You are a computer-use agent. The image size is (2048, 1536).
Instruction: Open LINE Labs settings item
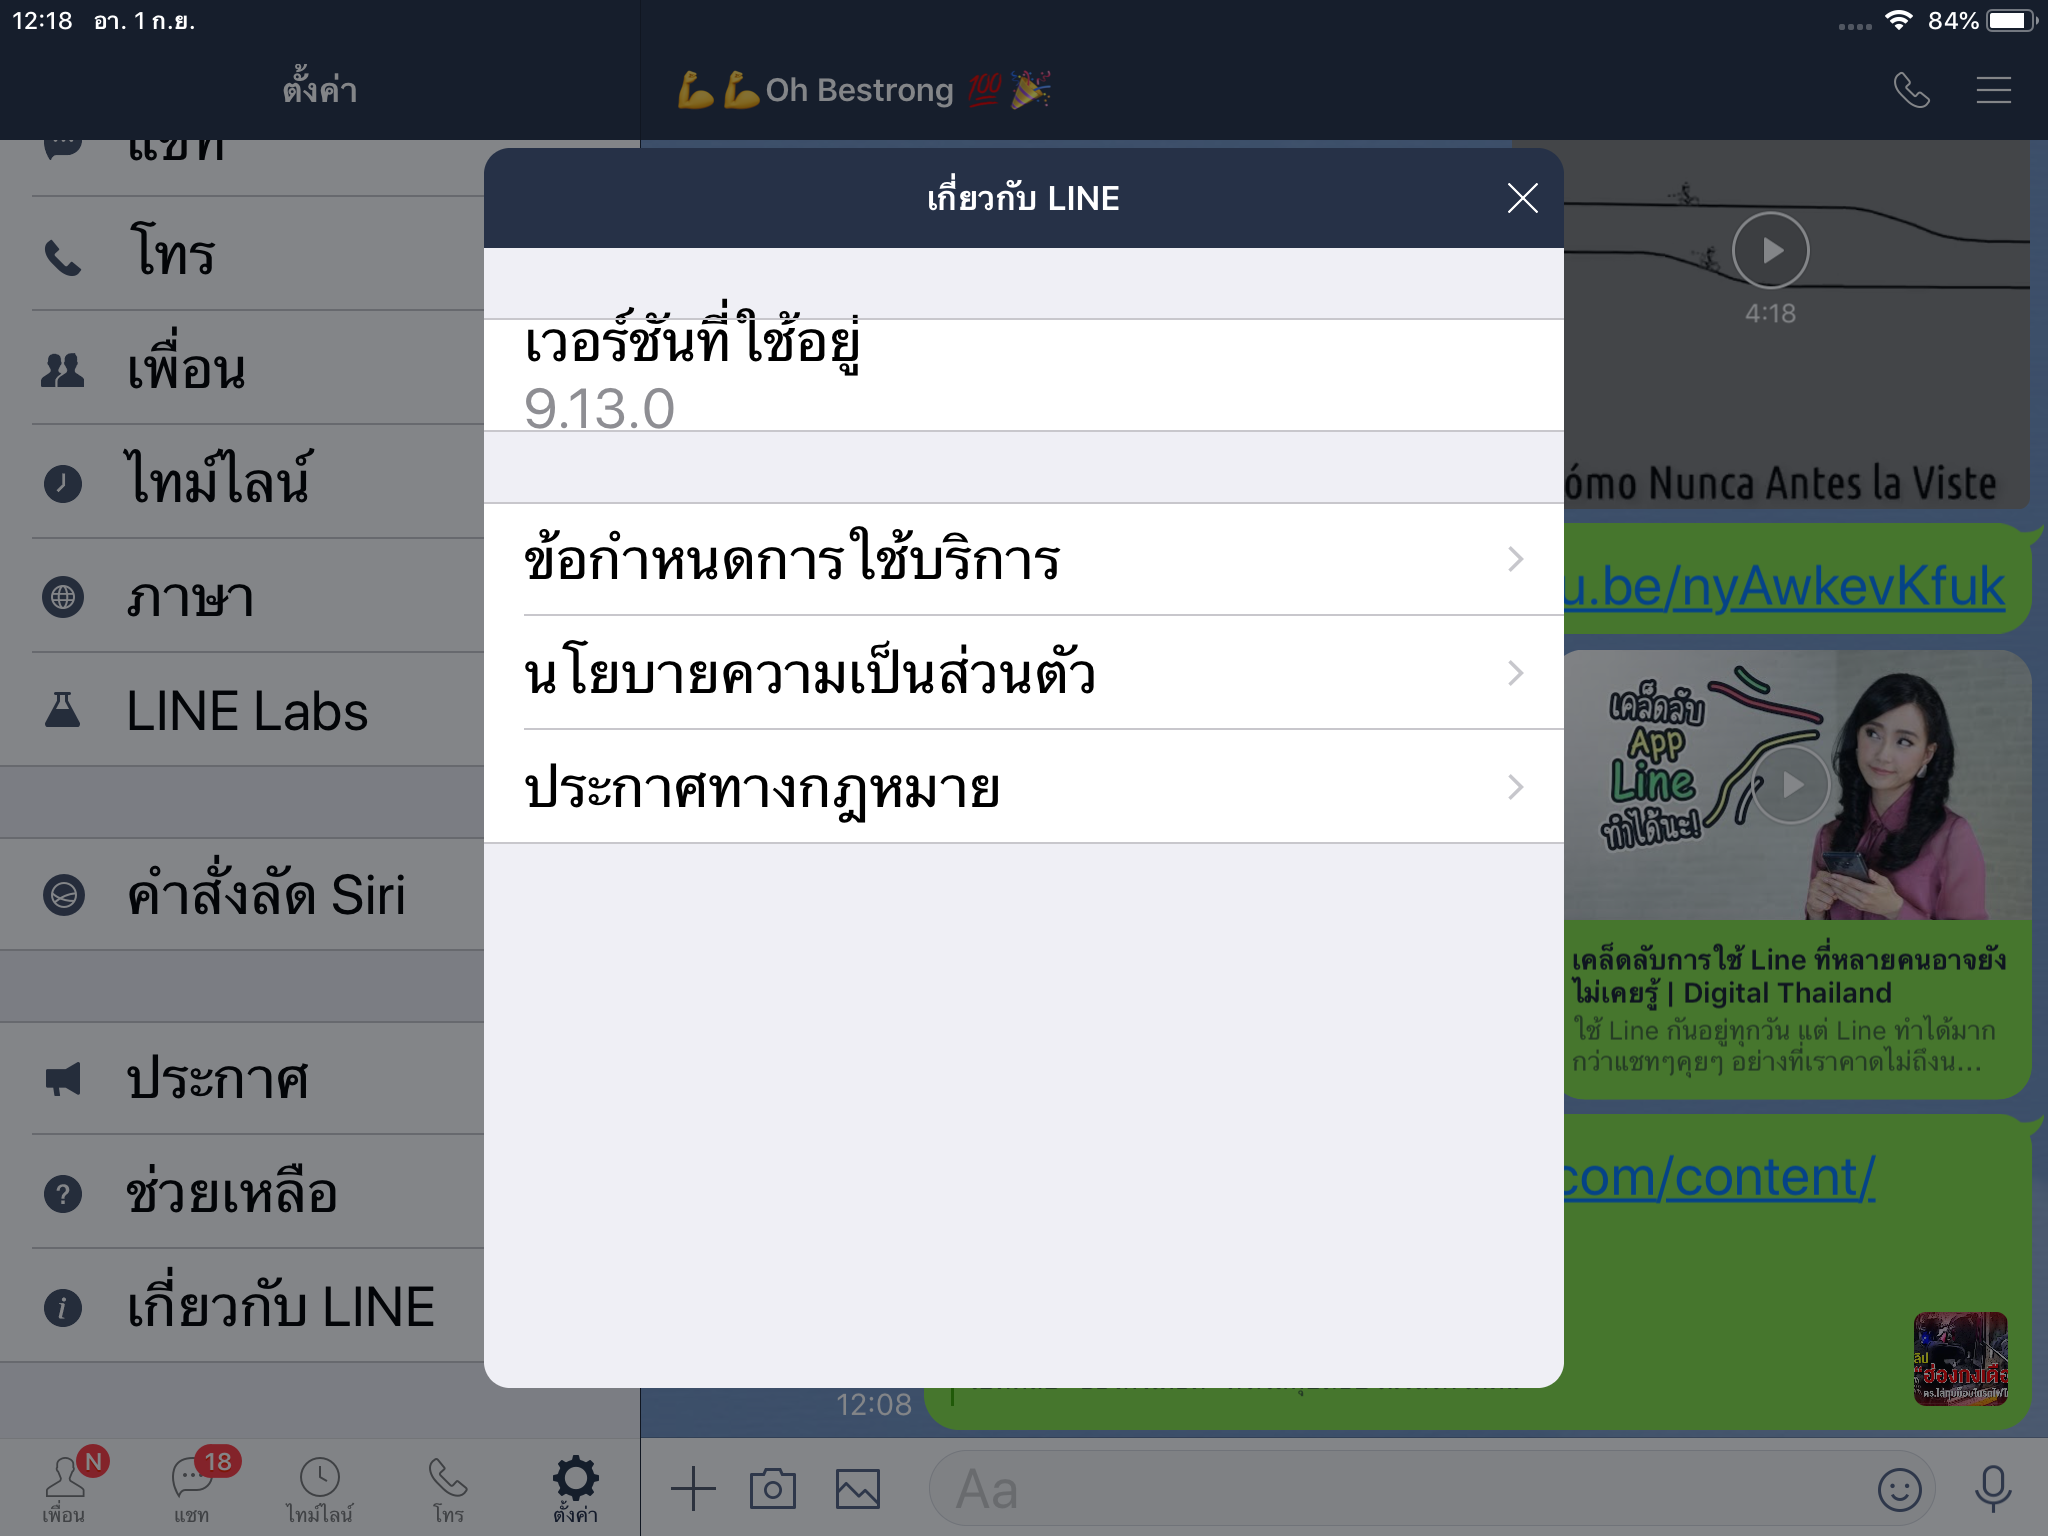pos(246,711)
